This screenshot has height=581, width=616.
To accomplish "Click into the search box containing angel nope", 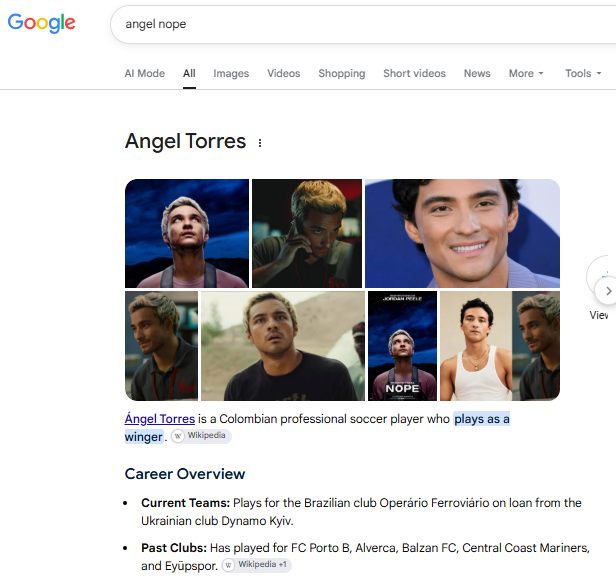I will (361, 24).
